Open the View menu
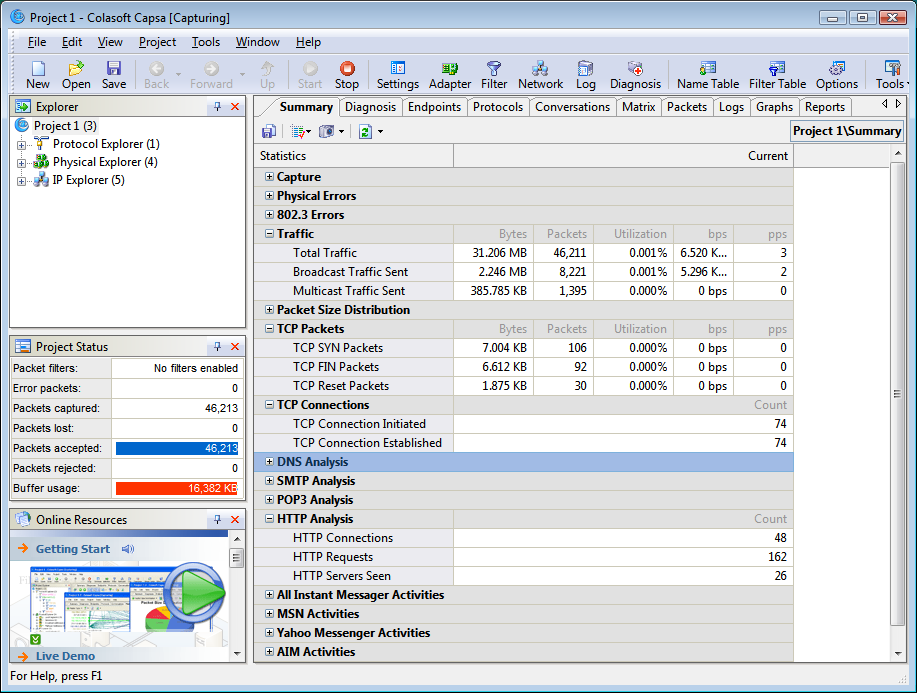This screenshot has height=693, width=917. (x=110, y=42)
